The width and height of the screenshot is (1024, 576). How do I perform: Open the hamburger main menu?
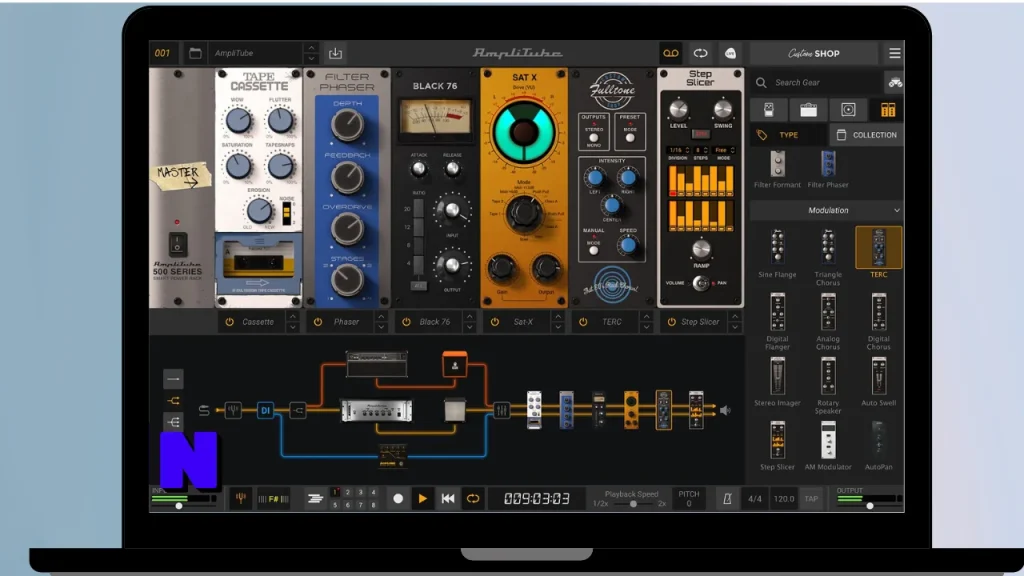click(895, 54)
